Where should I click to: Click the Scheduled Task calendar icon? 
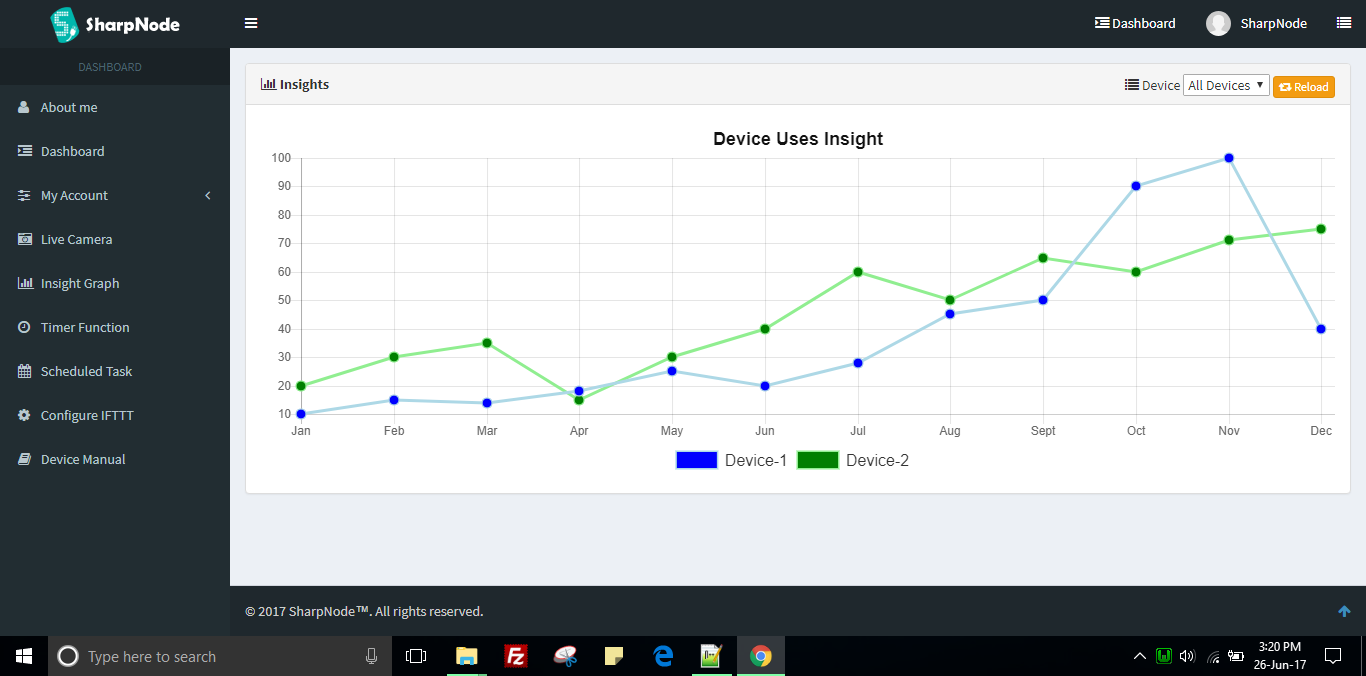[24, 371]
